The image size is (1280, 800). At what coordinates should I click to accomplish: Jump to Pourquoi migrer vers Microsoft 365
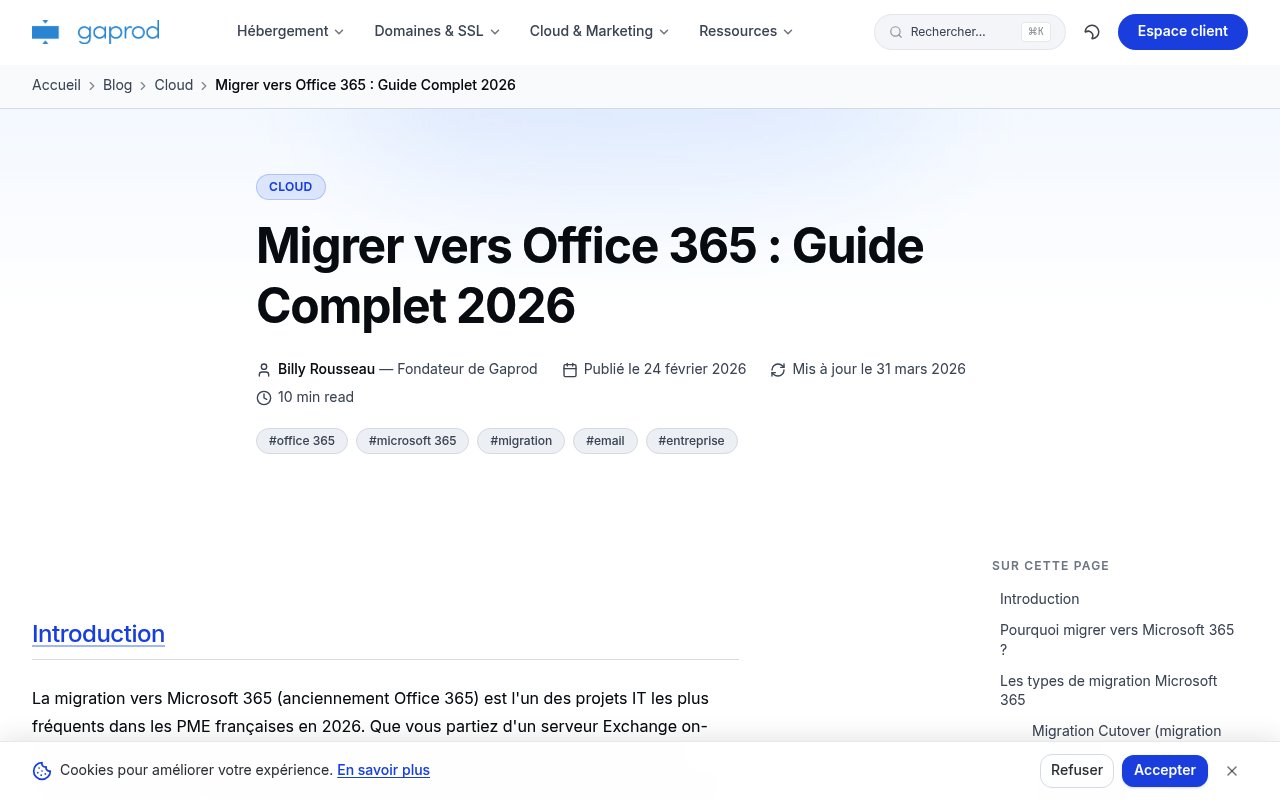tap(1117, 640)
